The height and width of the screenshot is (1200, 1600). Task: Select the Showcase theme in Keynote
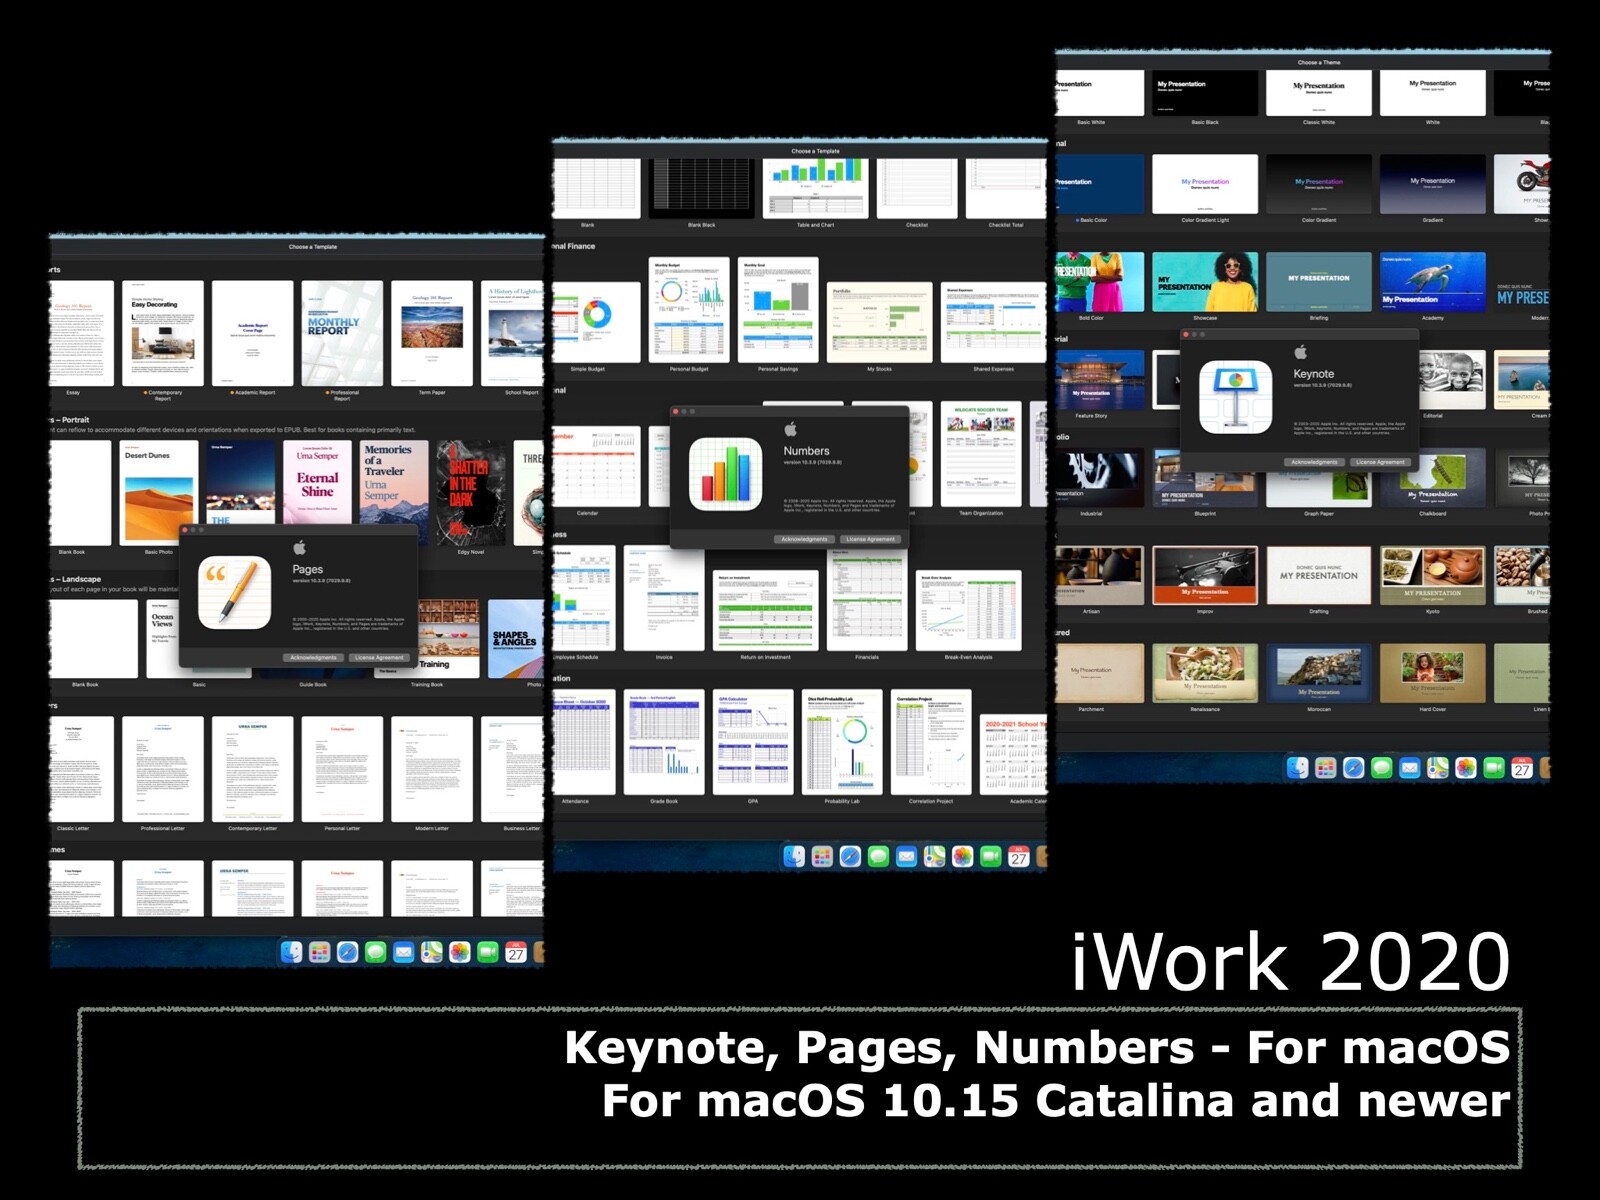click(1205, 282)
